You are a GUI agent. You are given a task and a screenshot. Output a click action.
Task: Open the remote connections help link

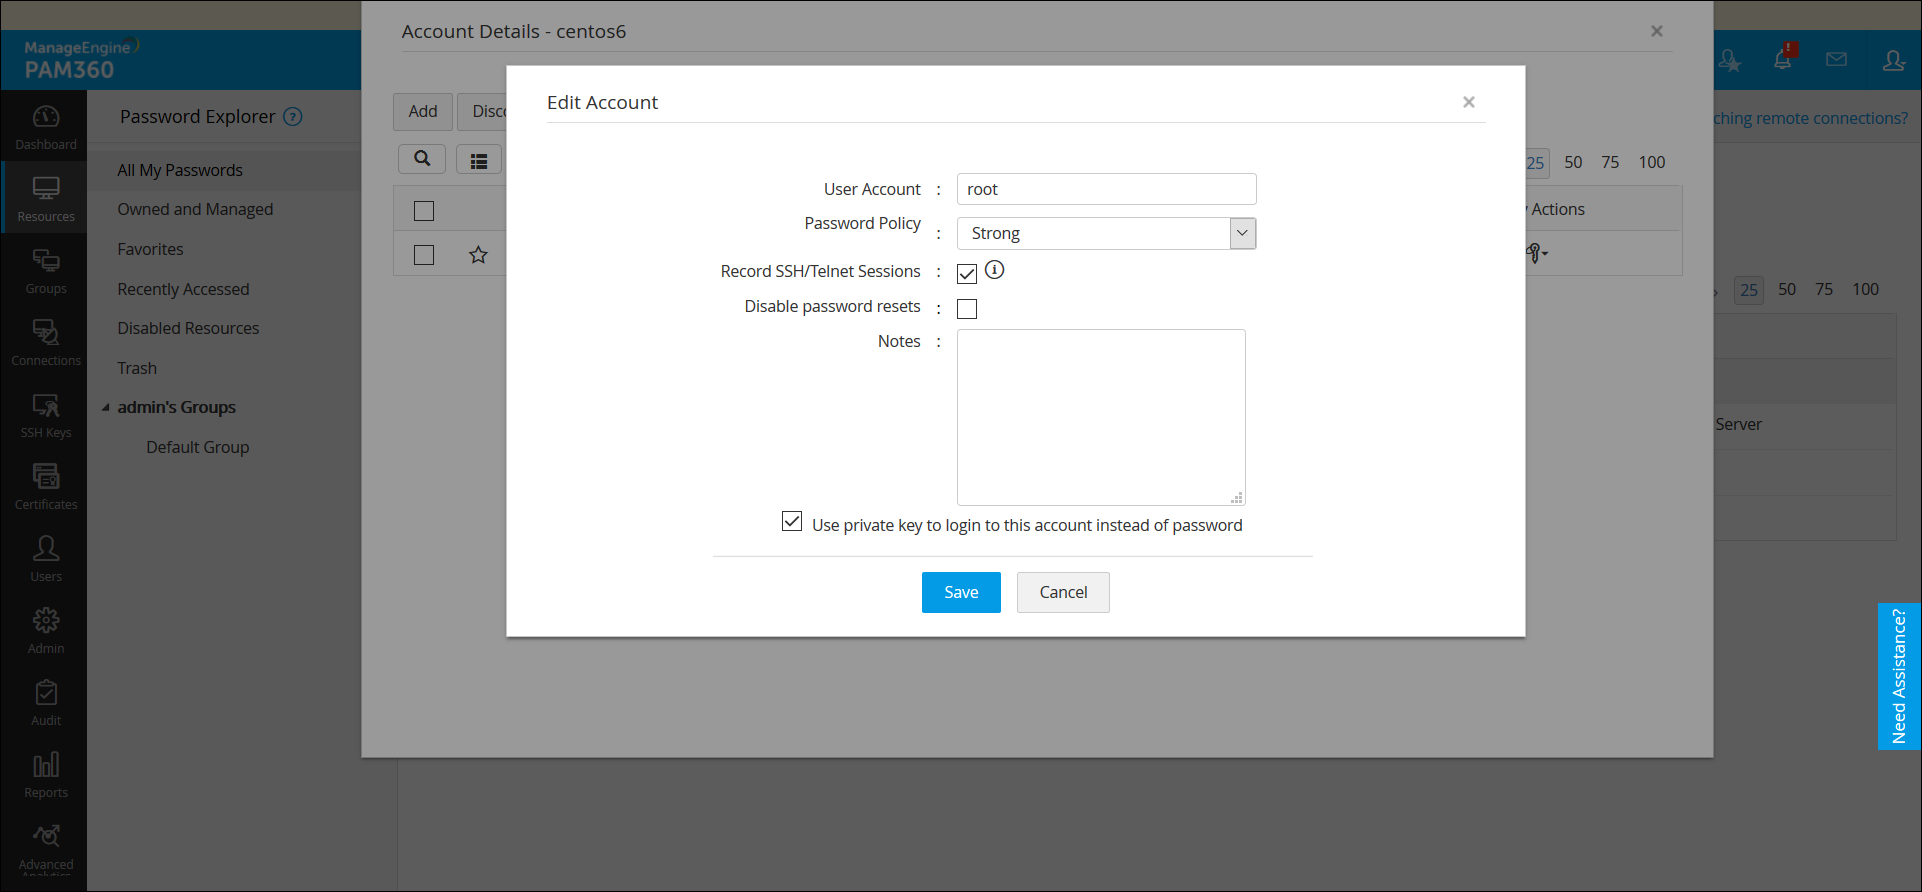click(1810, 118)
